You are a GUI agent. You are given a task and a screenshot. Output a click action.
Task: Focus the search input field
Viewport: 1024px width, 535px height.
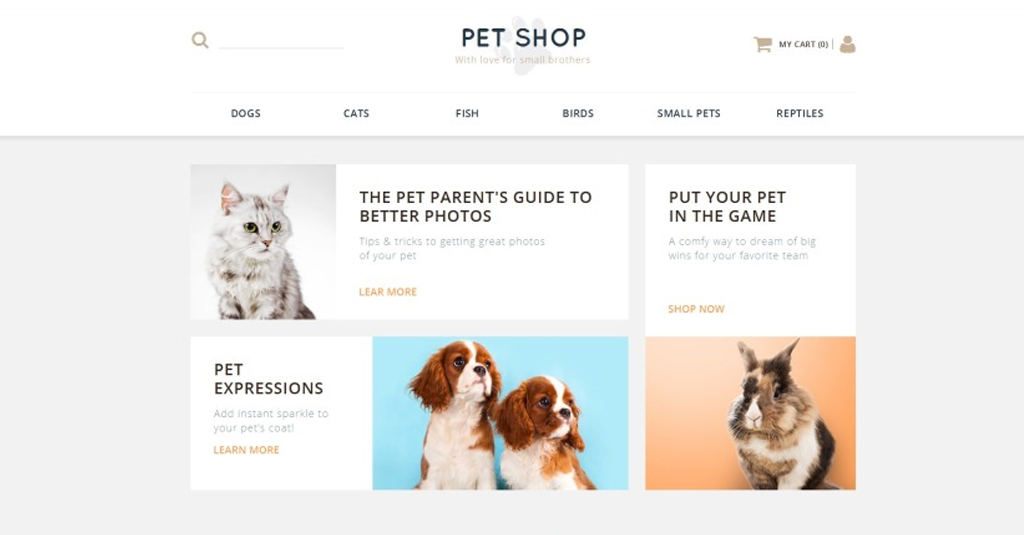point(281,41)
